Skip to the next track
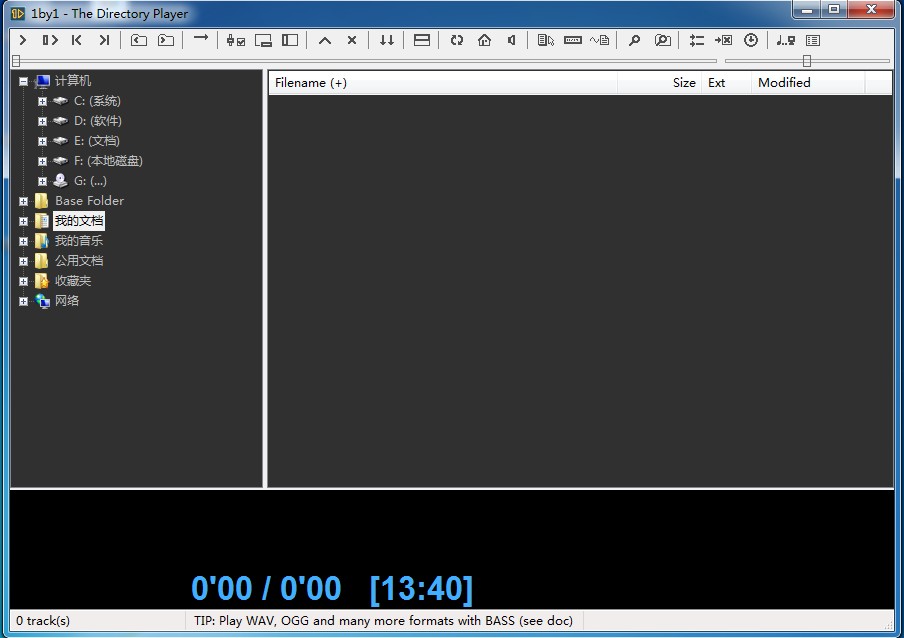This screenshot has height=638, width=904. click(103, 40)
